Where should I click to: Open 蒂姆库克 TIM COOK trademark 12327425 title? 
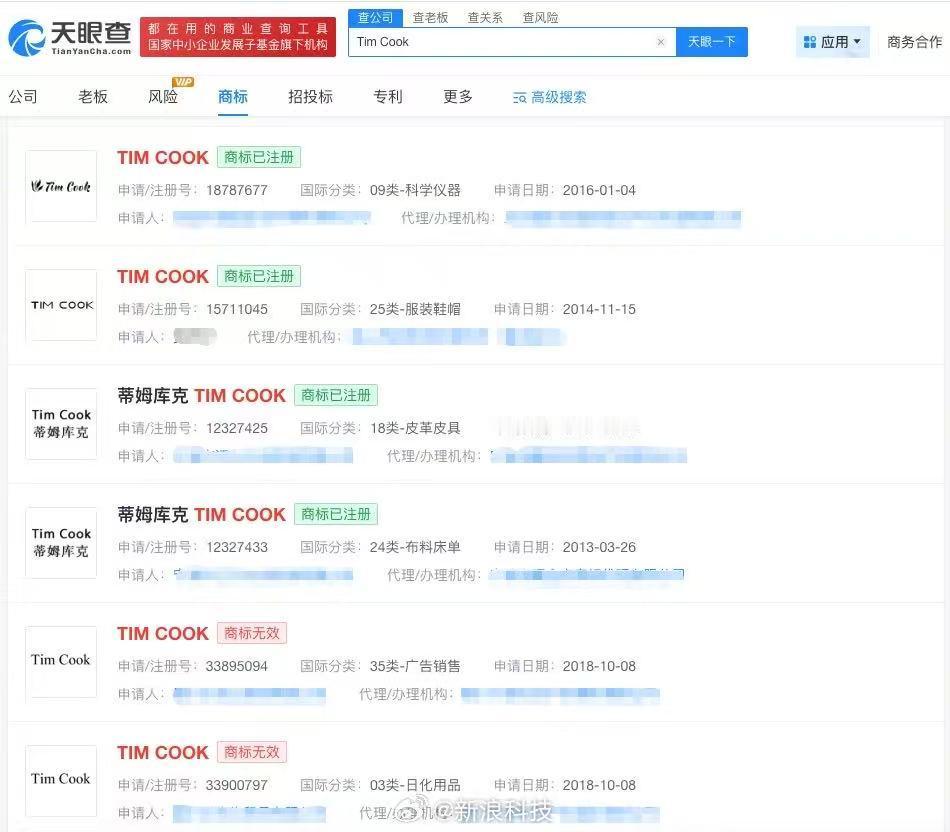click(201, 396)
